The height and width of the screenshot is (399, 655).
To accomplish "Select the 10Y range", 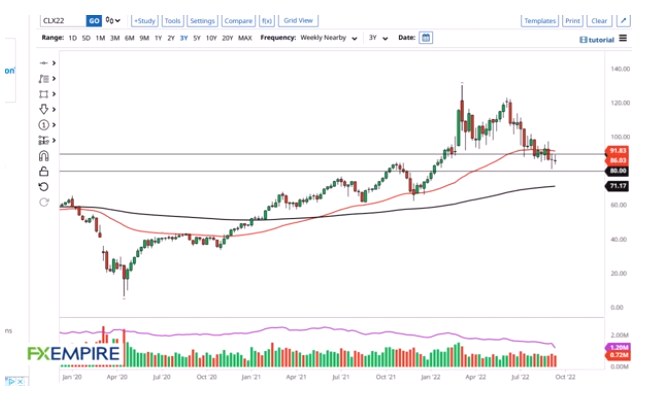I will 211,38.
